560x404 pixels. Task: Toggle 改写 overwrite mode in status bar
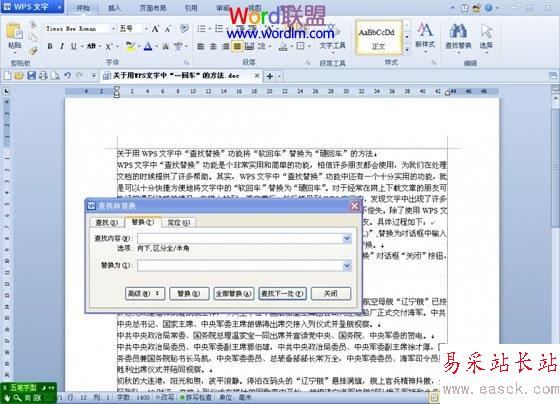coord(165,397)
